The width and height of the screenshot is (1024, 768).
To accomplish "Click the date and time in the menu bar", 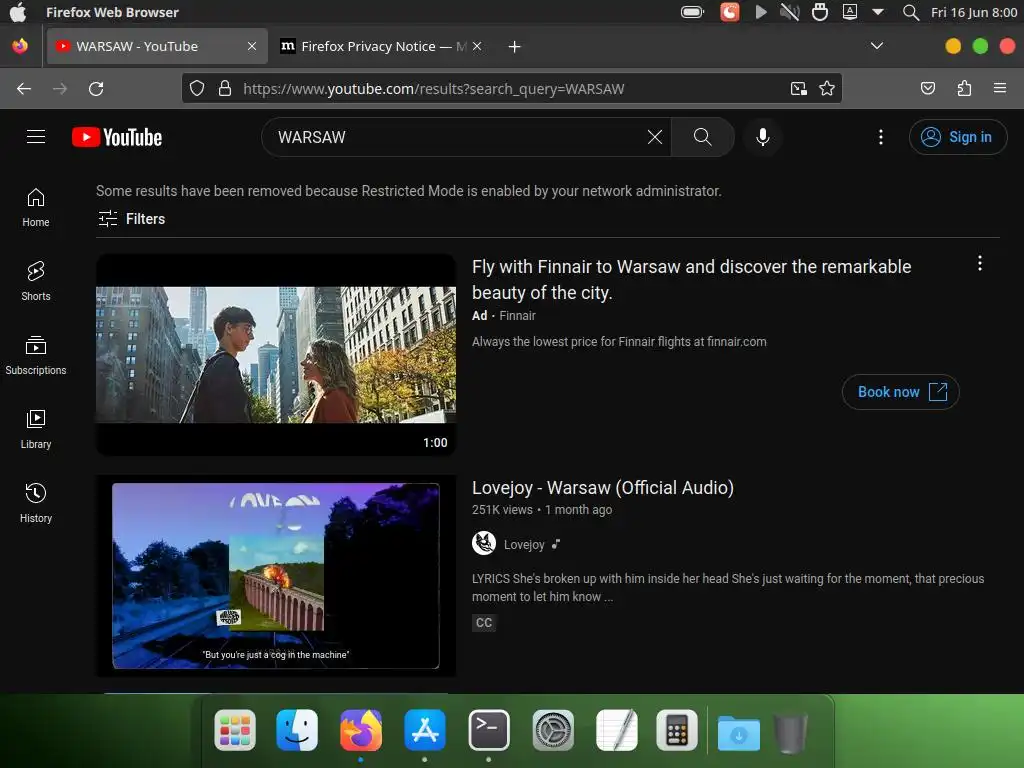I will pos(974,12).
